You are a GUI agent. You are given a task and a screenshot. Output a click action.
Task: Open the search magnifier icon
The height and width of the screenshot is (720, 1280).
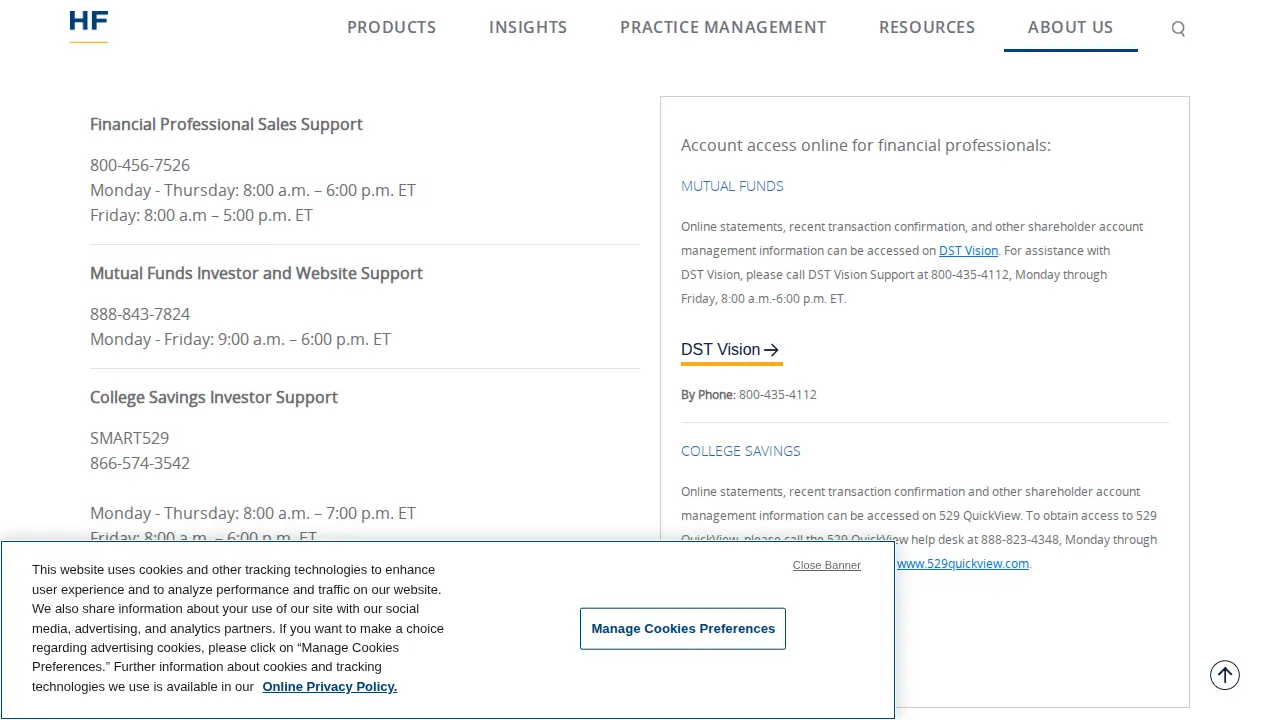[1178, 29]
